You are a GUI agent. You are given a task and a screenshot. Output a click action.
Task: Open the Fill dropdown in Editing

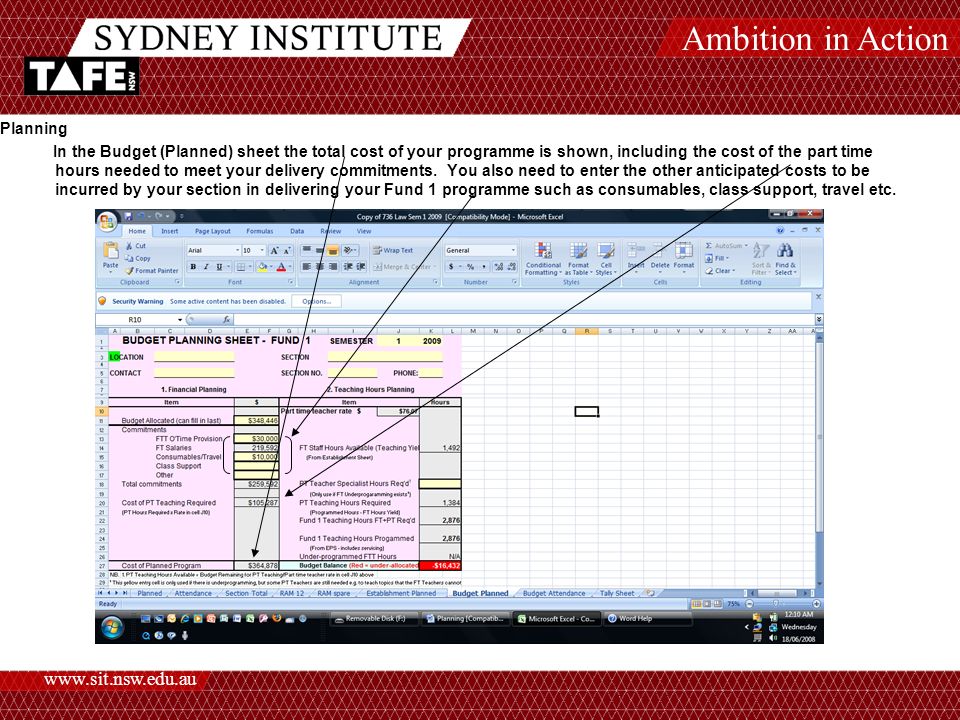coord(716,258)
